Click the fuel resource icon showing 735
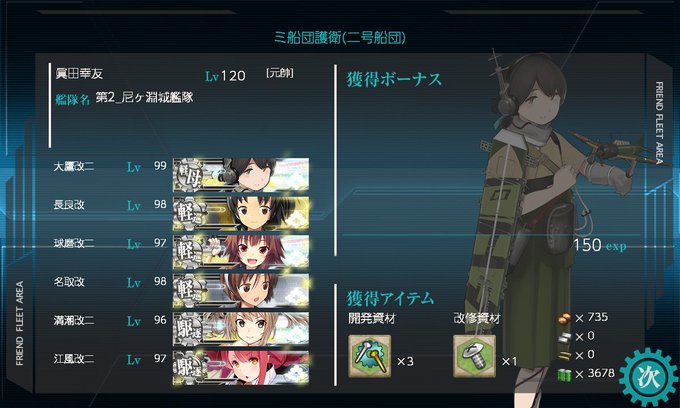680x408 pixels. click(x=564, y=318)
